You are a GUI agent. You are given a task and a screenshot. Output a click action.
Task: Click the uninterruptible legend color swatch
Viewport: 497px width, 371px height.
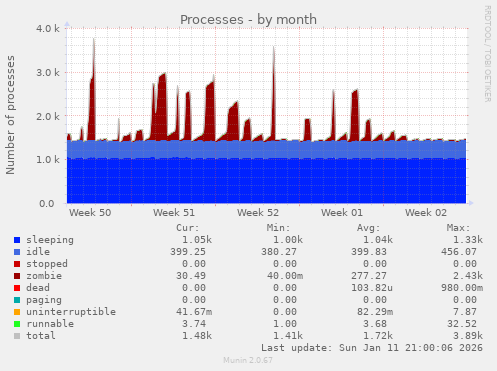click(x=17, y=312)
